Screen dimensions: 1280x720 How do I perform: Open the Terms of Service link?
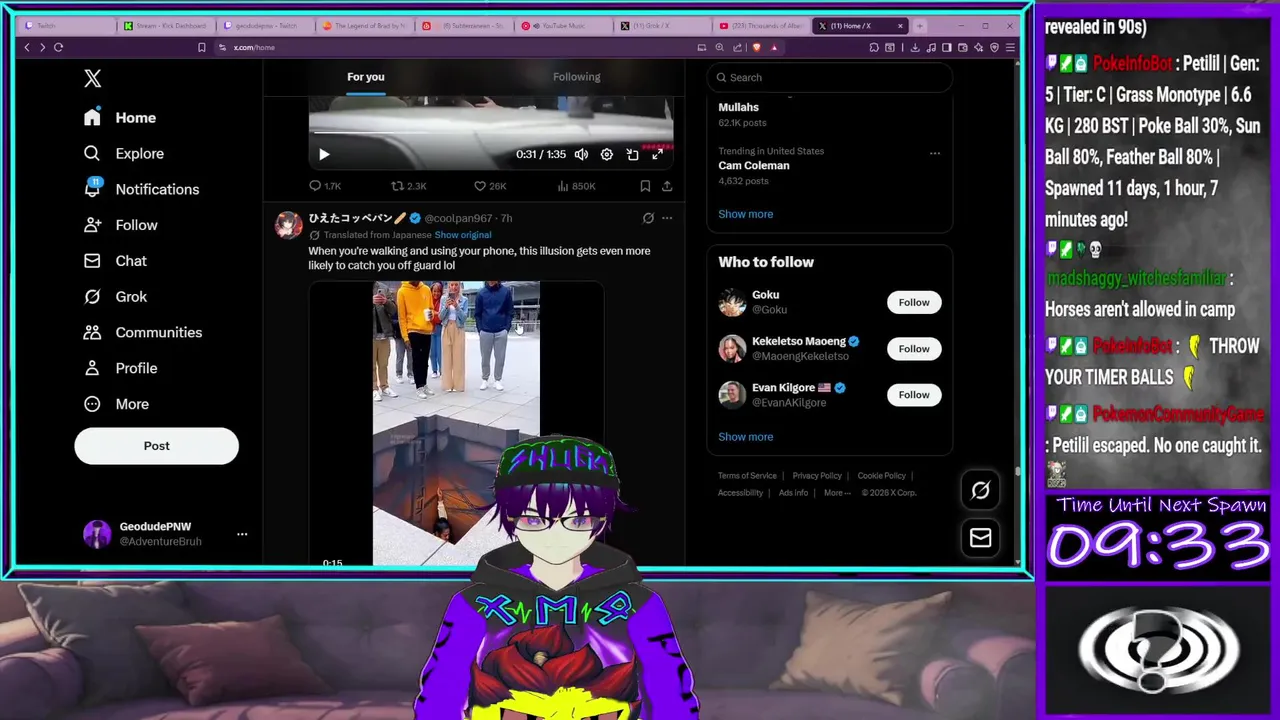point(747,476)
